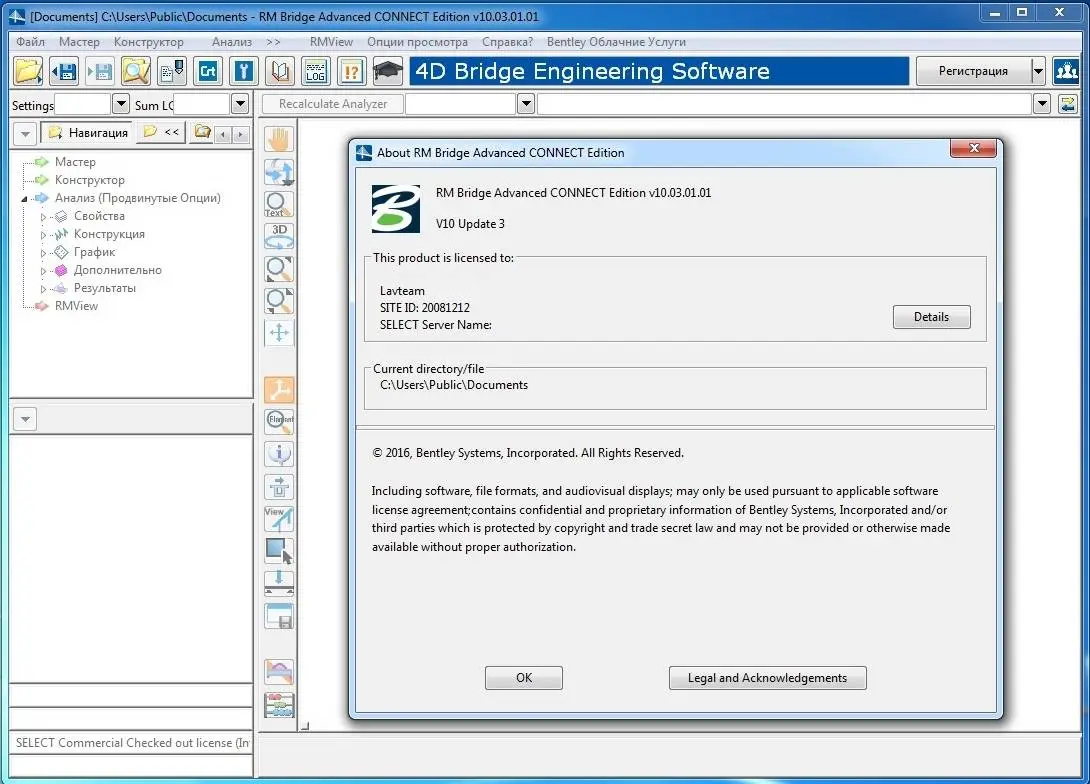The image size is (1090, 784).
Task: Click the View direction icon
Action: (x=279, y=518)
